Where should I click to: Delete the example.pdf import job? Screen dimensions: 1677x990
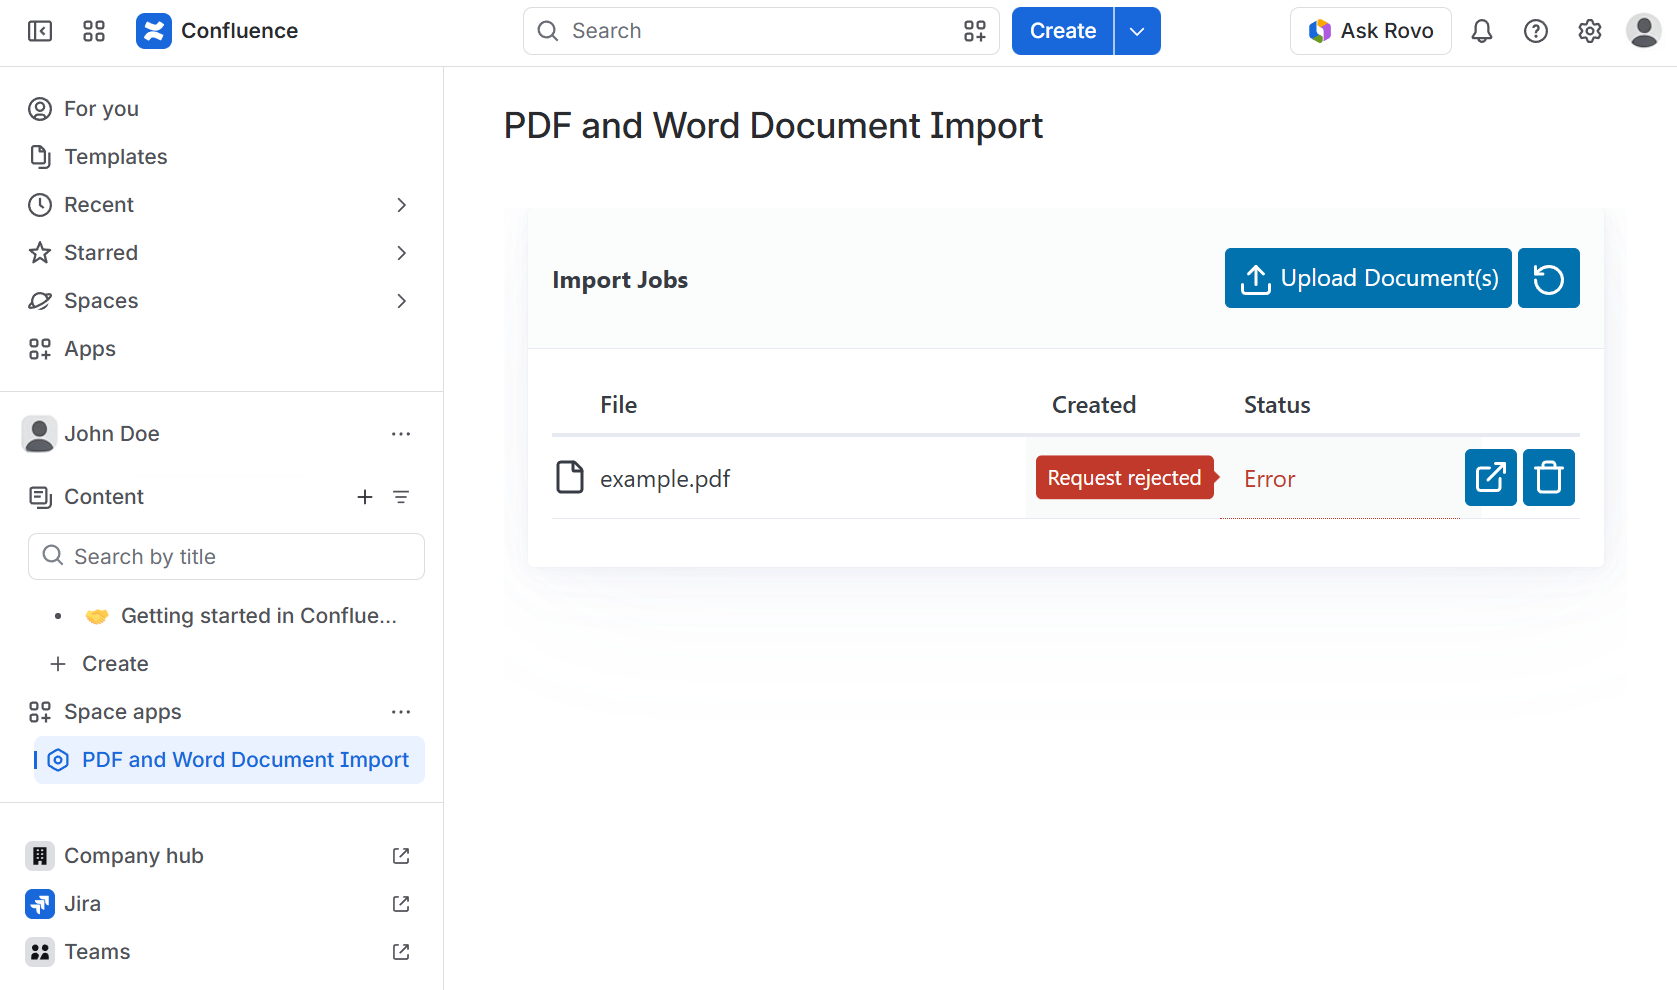pos(1549,478)
